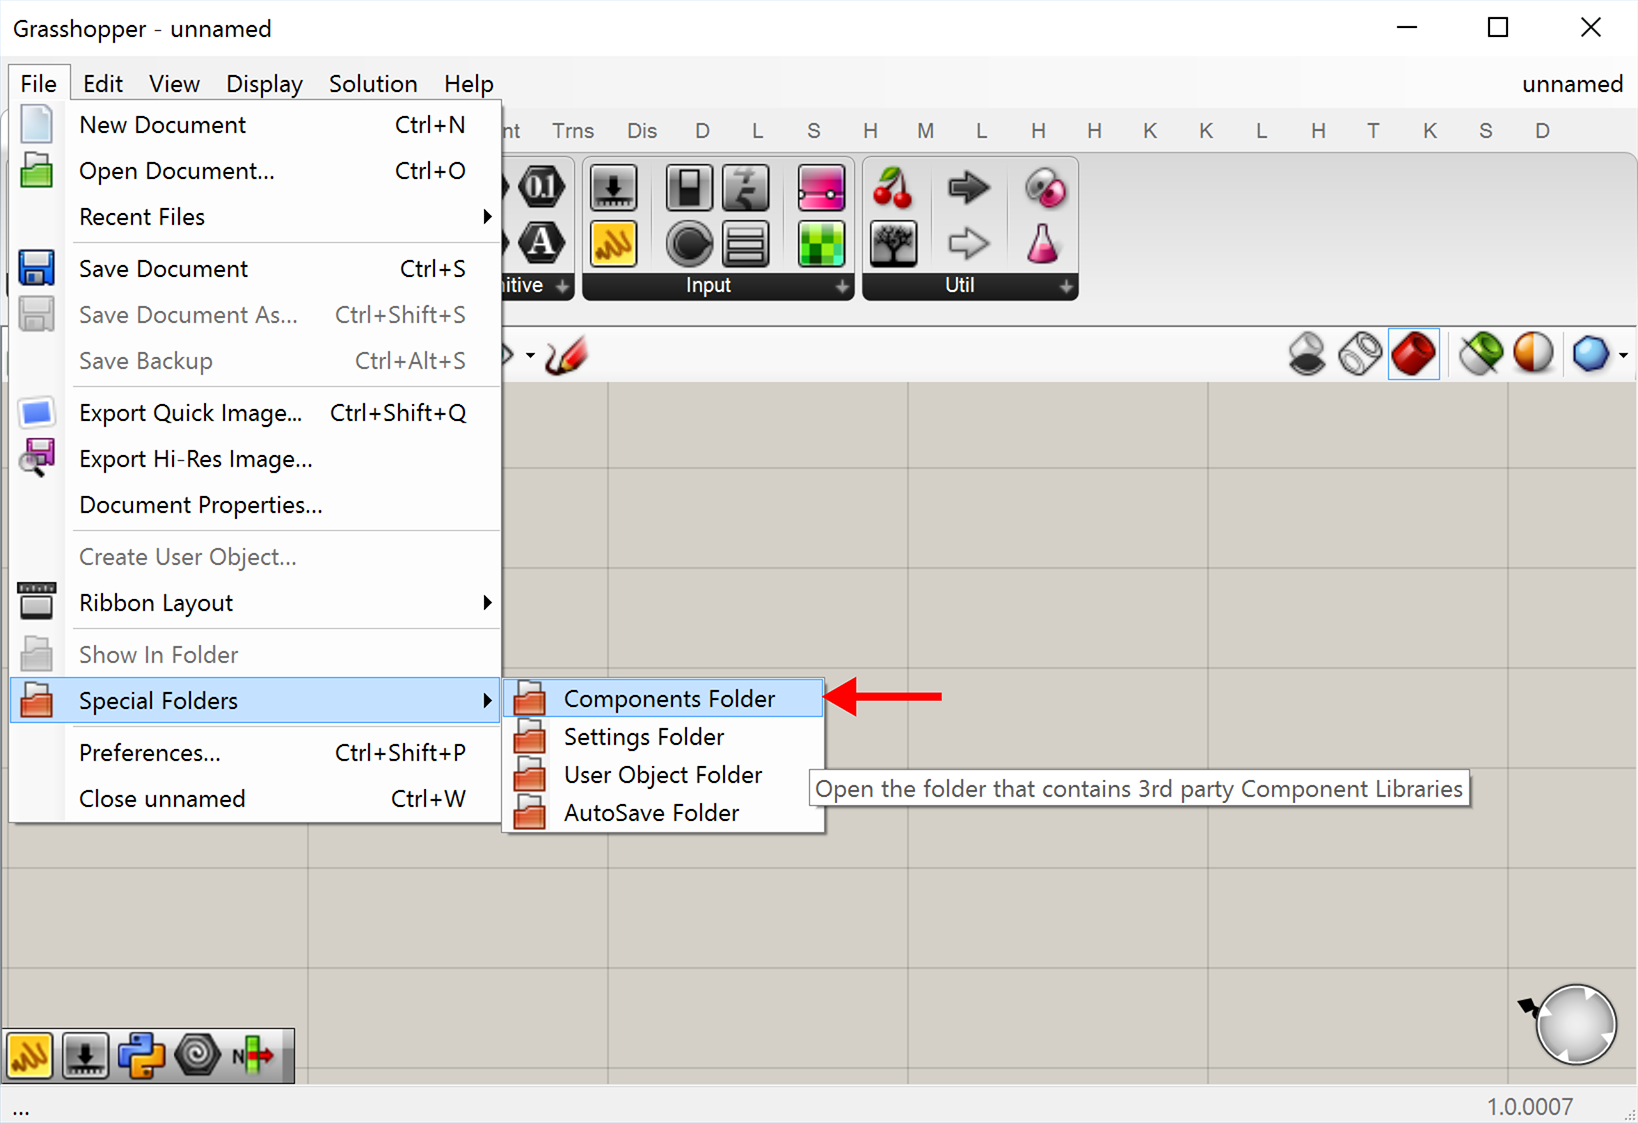Select Export Quick Image...
This screenshot has height=1123, width=1638.
(x=256, y=413)
